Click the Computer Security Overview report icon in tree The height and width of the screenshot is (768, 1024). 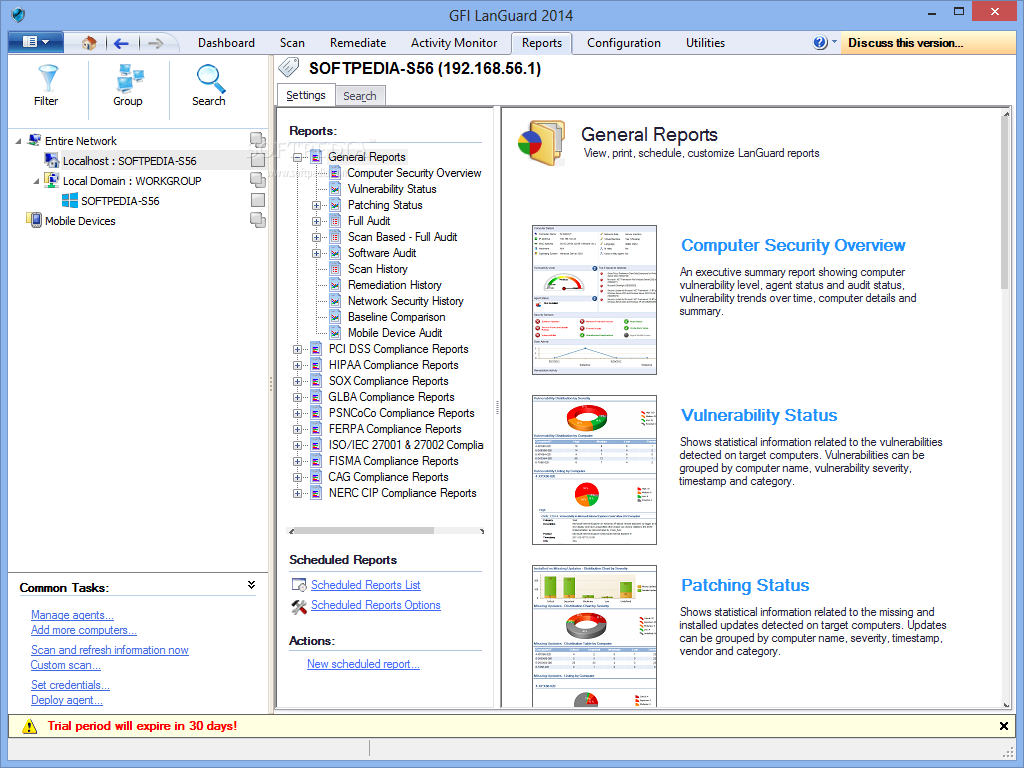pos(334,173)
